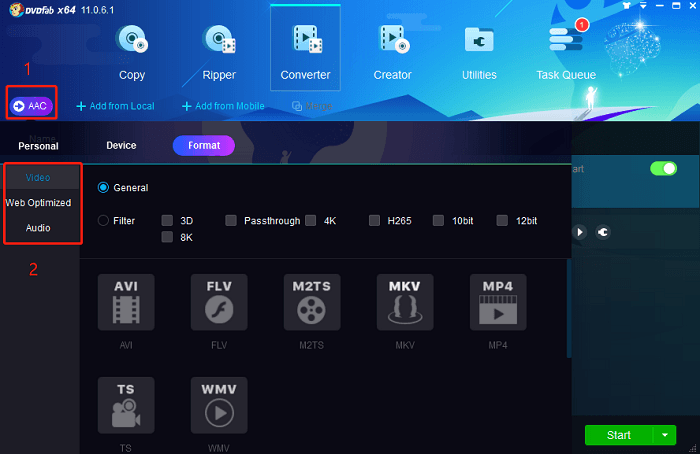Click Add from Mobile
The width and height of the screenshot is (700, 454).
pos(223,106)
